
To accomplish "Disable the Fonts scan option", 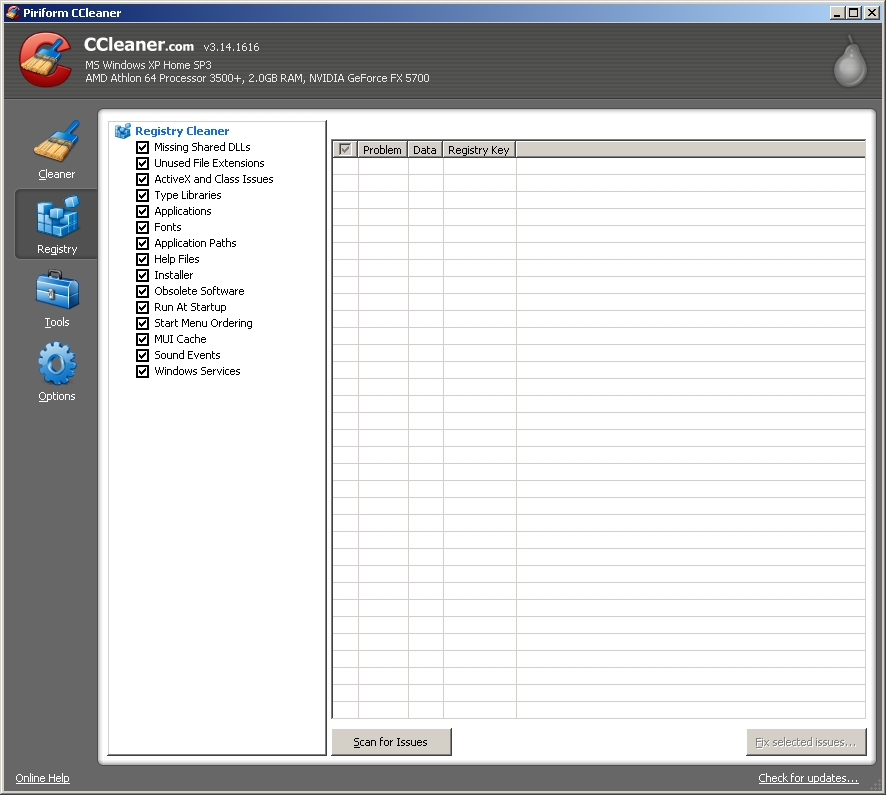I will tap(142, 227).
